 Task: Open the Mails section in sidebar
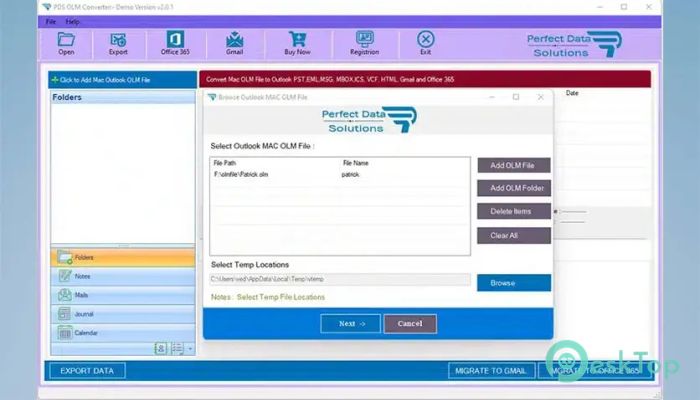(65, 295)
